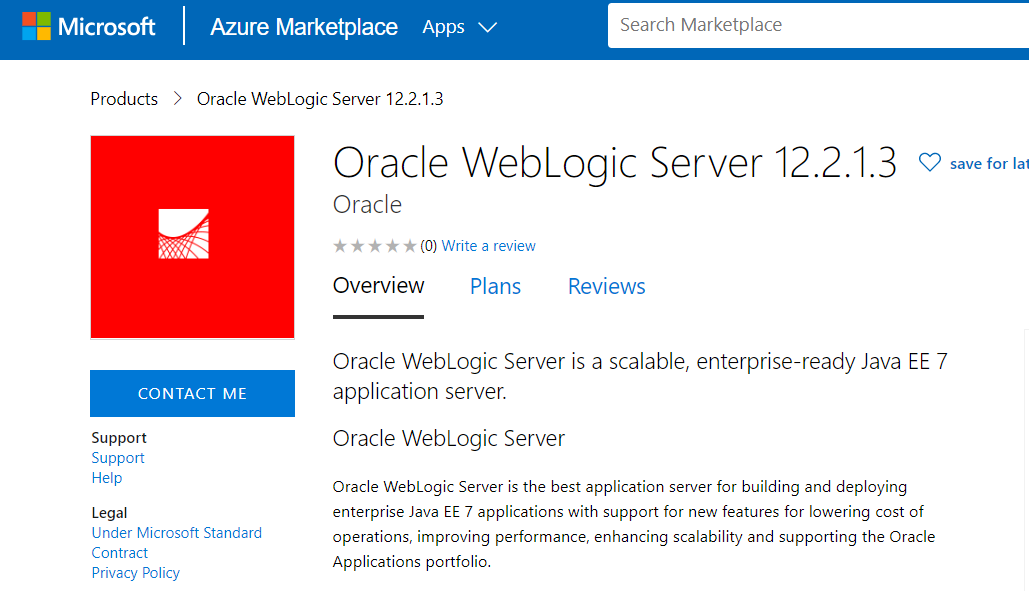
Task: Open the Write a review link
Action: (x=488, y=246)
